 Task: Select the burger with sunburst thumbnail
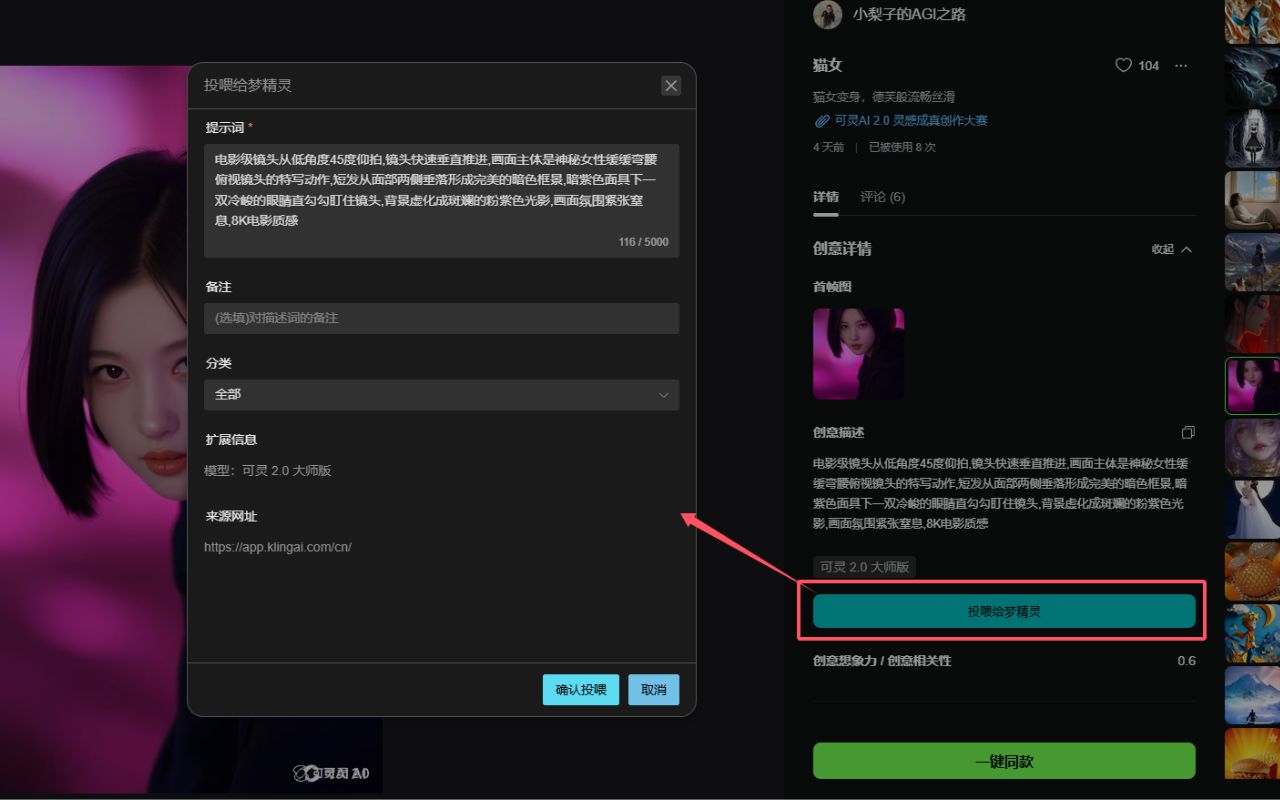1252,754
